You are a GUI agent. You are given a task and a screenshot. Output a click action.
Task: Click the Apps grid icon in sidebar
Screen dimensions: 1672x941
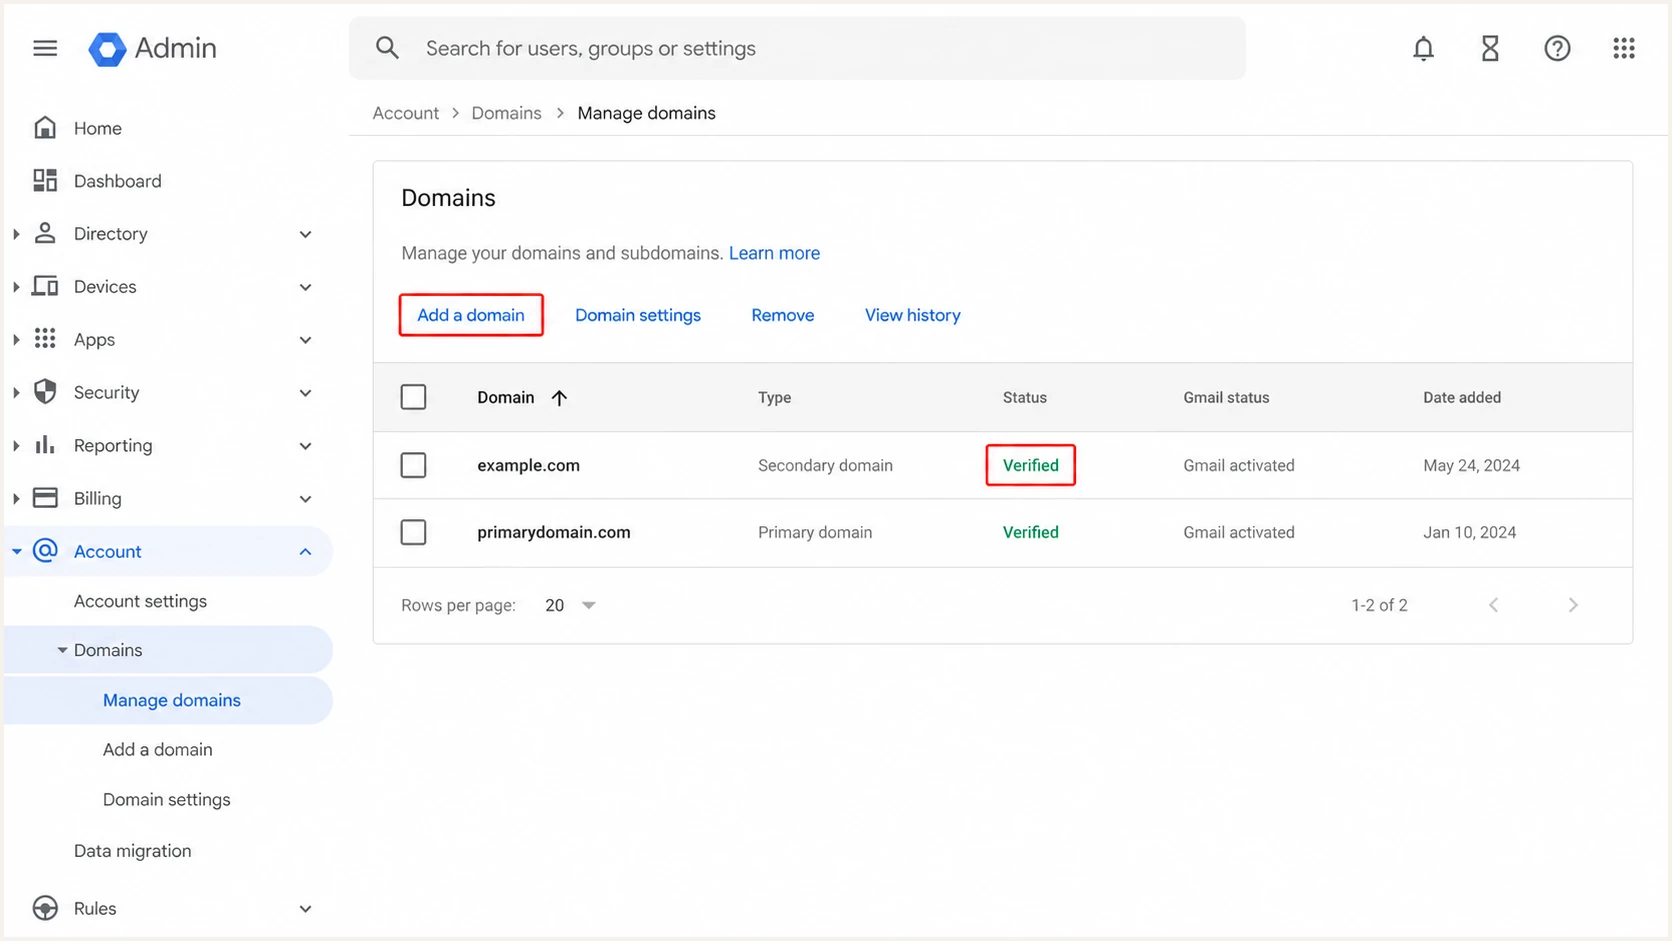[x=45, y=339]
